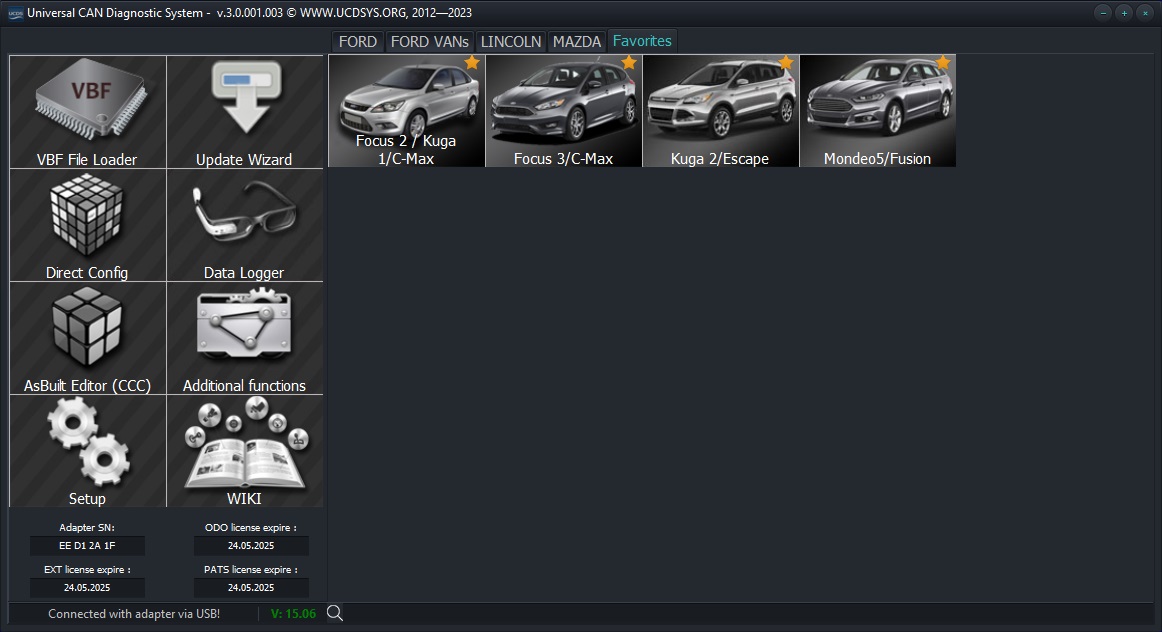This screenshot has height=632, width=1162.
Task: Open Direct Config tool
Action: point(87,225)
